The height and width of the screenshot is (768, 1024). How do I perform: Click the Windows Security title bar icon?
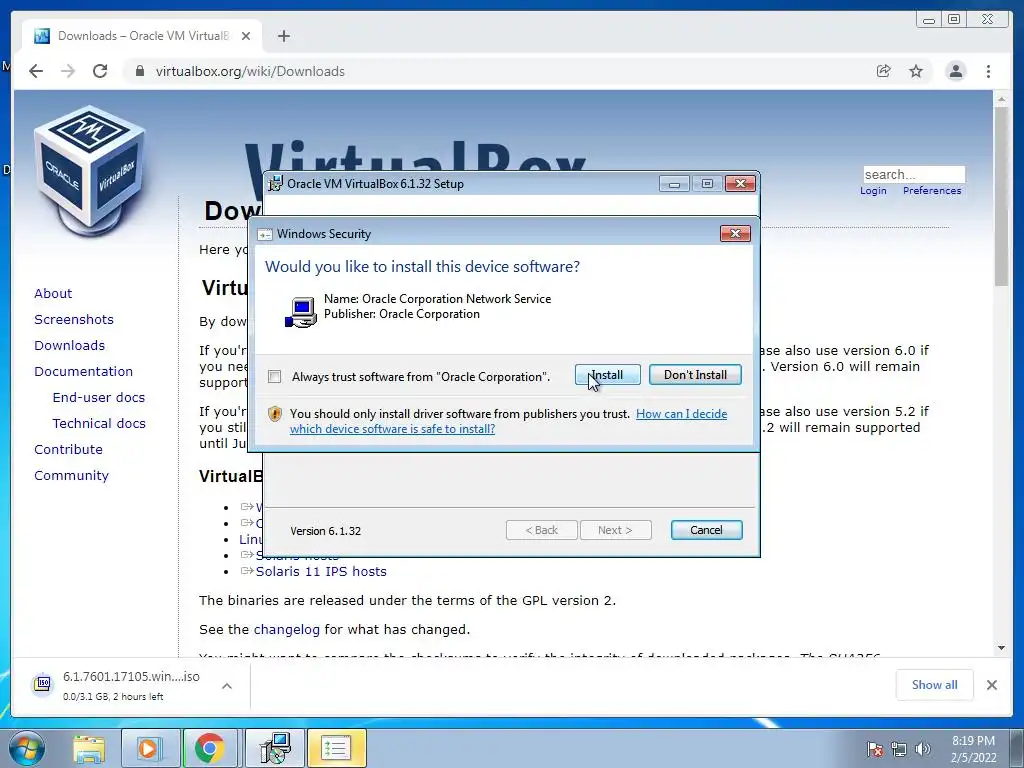click(x=265, y=234)
